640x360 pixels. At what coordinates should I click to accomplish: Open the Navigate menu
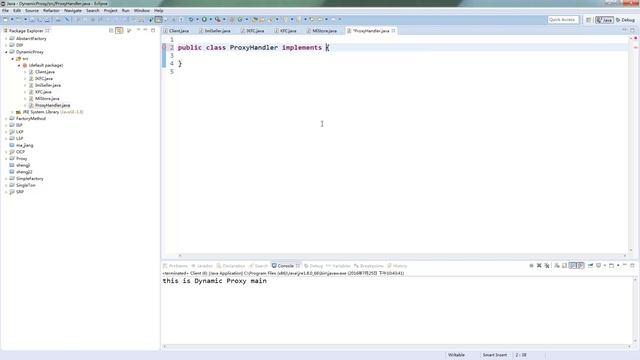(73, 11)
